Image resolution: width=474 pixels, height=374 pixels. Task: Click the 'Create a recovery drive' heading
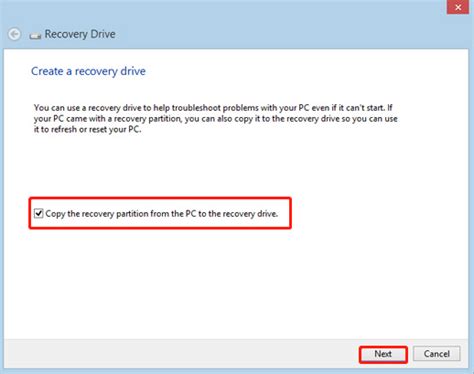point(88,71)
